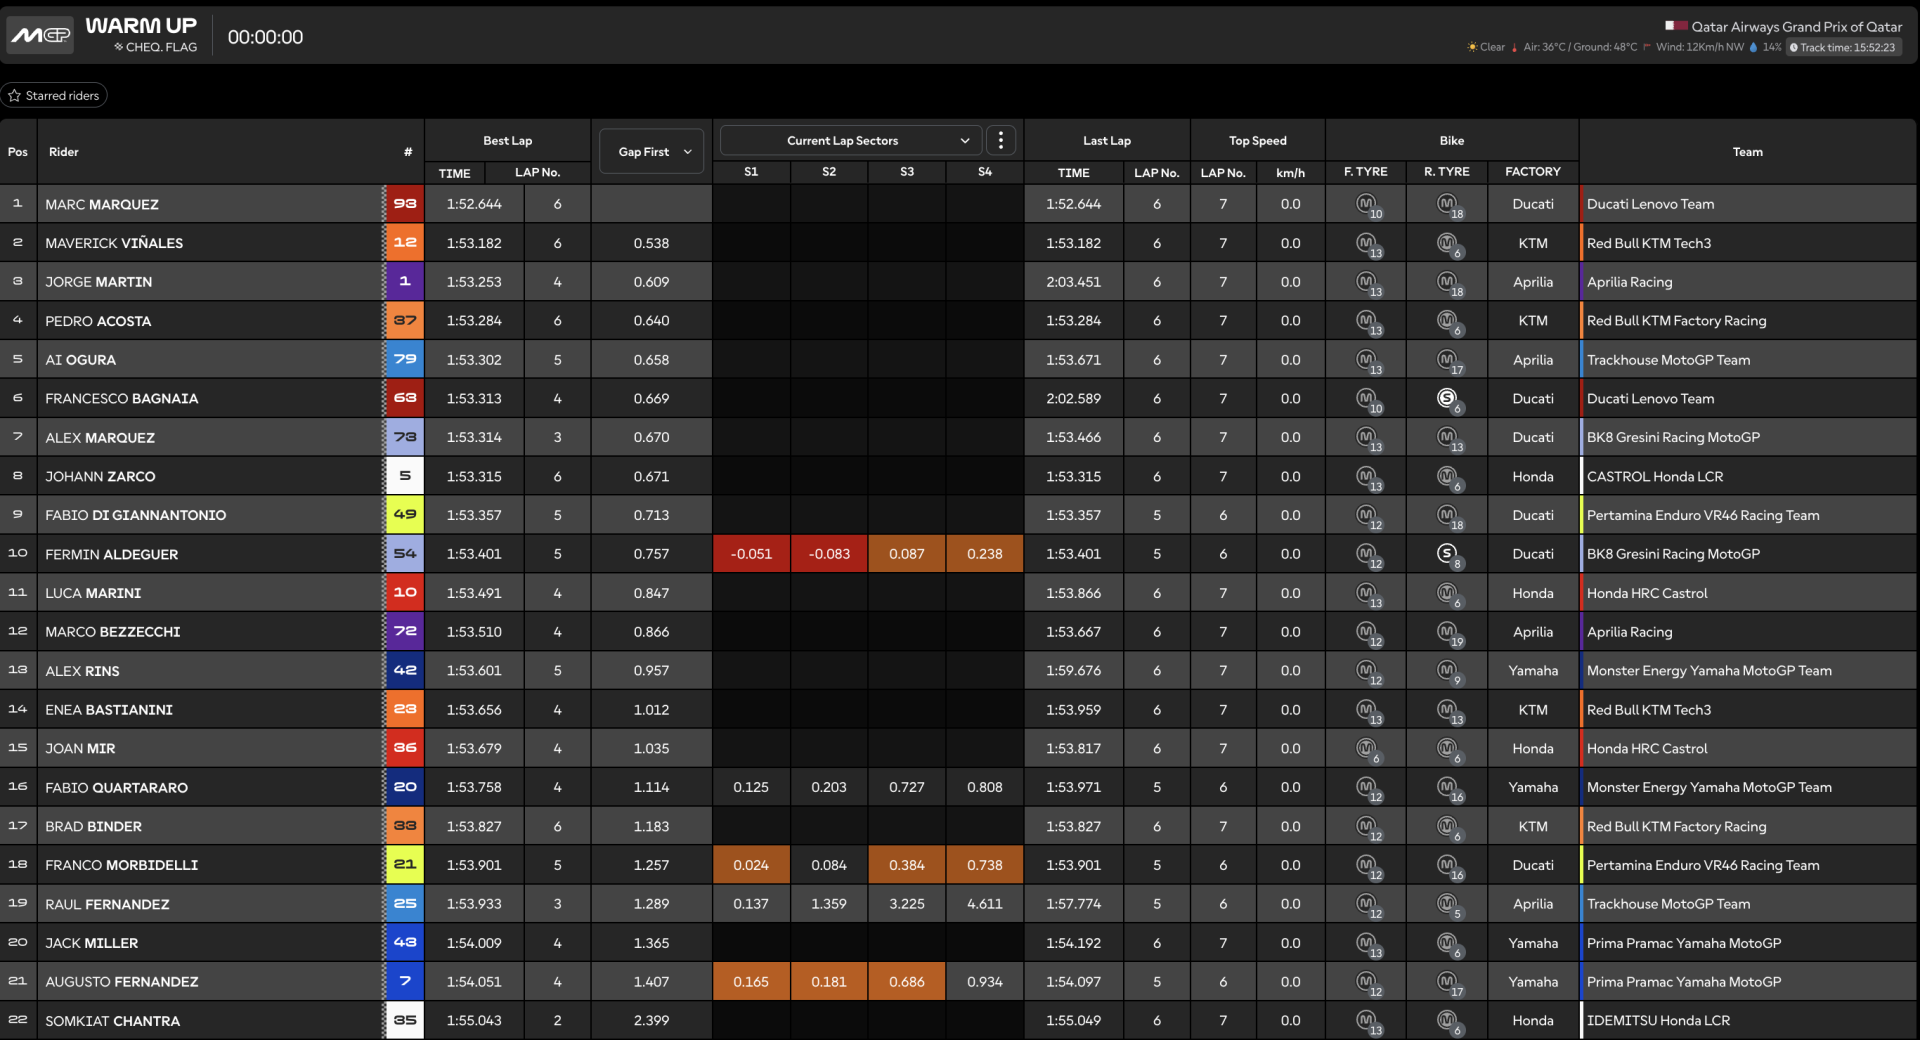The height and width of the screenshot is (1040, 1920).
Task: Click the FACTORY column header
Action: pos(1533,172)
